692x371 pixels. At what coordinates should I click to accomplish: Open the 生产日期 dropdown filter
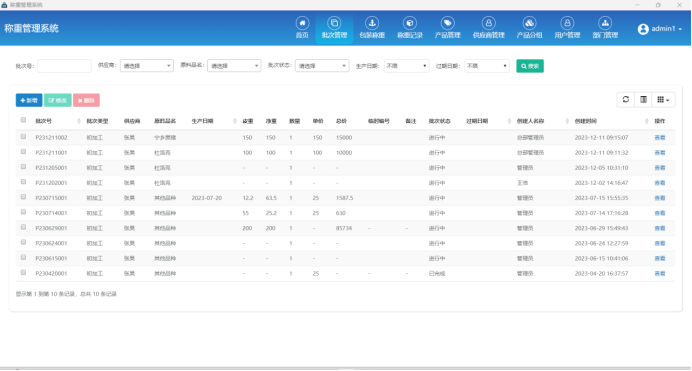[x=406, y=66]
